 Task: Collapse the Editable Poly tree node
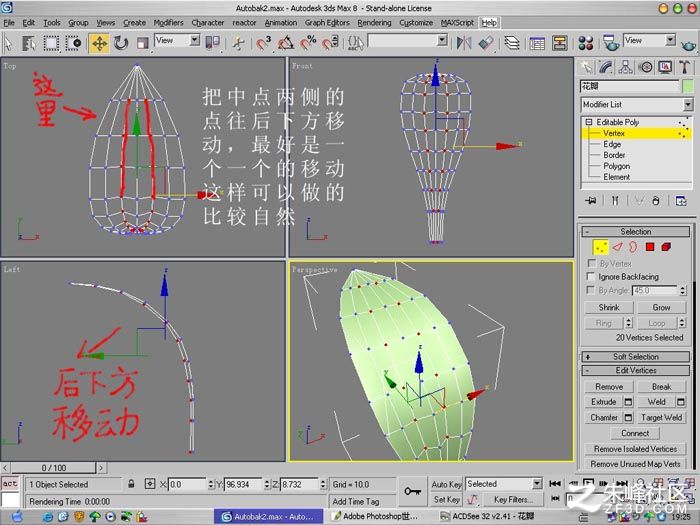(x=589, y=122)
